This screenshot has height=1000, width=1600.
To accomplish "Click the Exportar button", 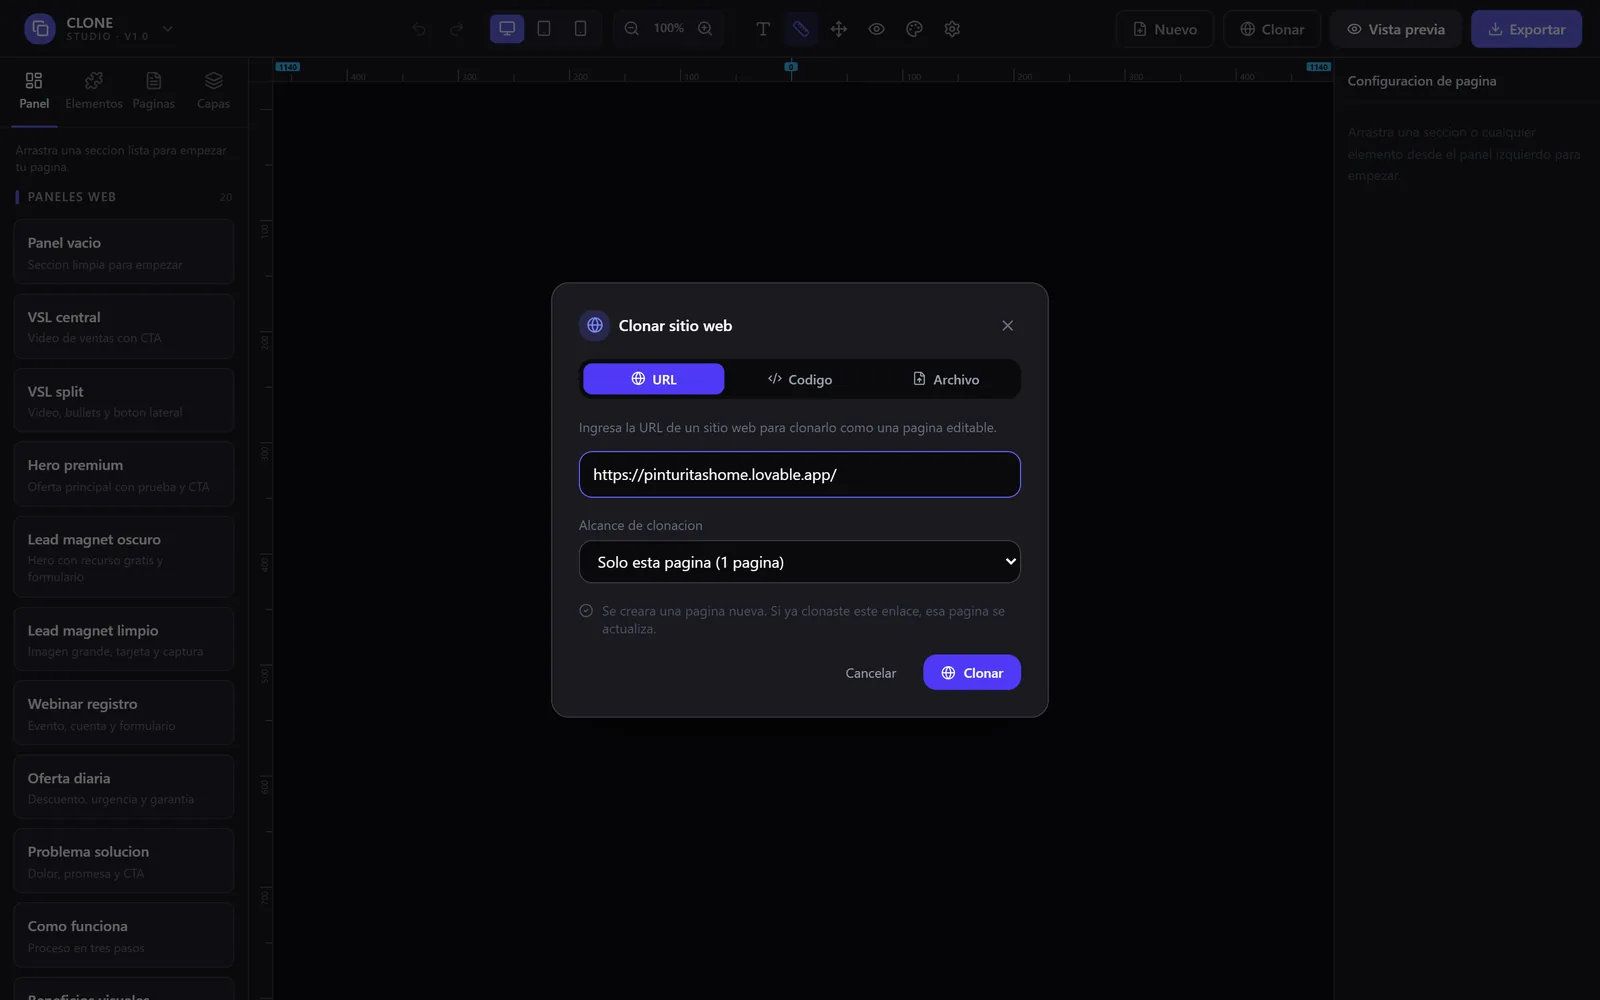I will [1526, 29].
